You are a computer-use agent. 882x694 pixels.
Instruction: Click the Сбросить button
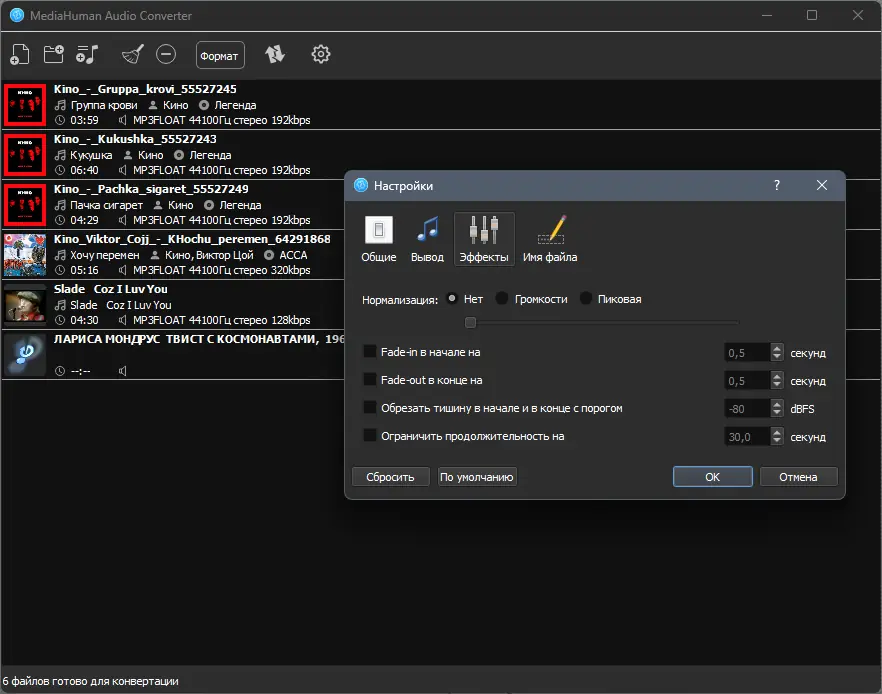coord(390,476)
